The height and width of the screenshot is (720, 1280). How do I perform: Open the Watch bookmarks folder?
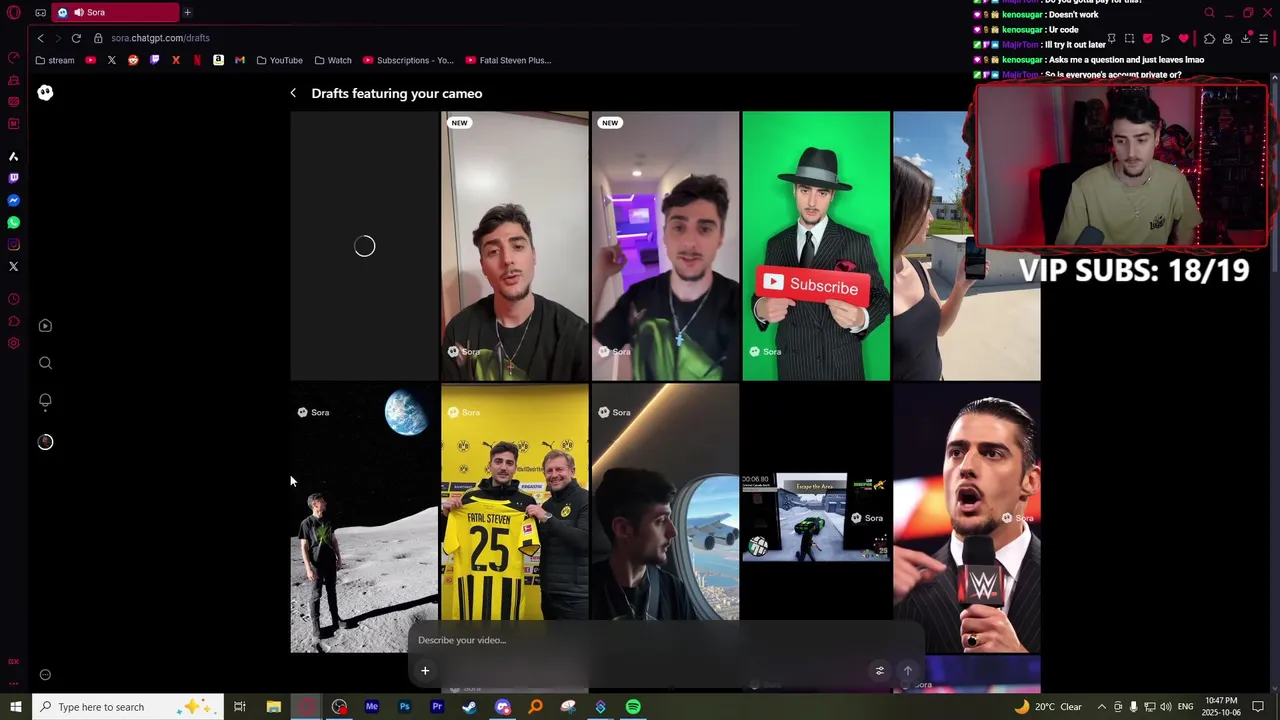(x=333, y=60)
